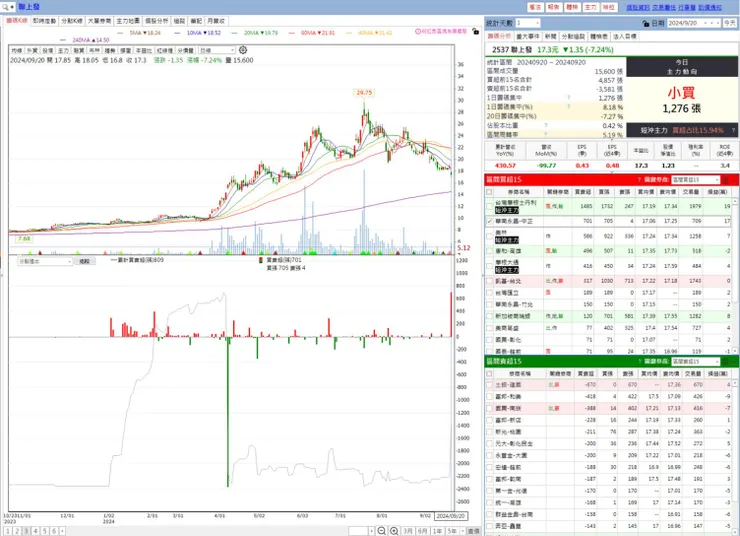Click the zoom-in magnifier below the chart
Image resolution: width=740 pixels, height=536 pixels.
pos(394,531)
